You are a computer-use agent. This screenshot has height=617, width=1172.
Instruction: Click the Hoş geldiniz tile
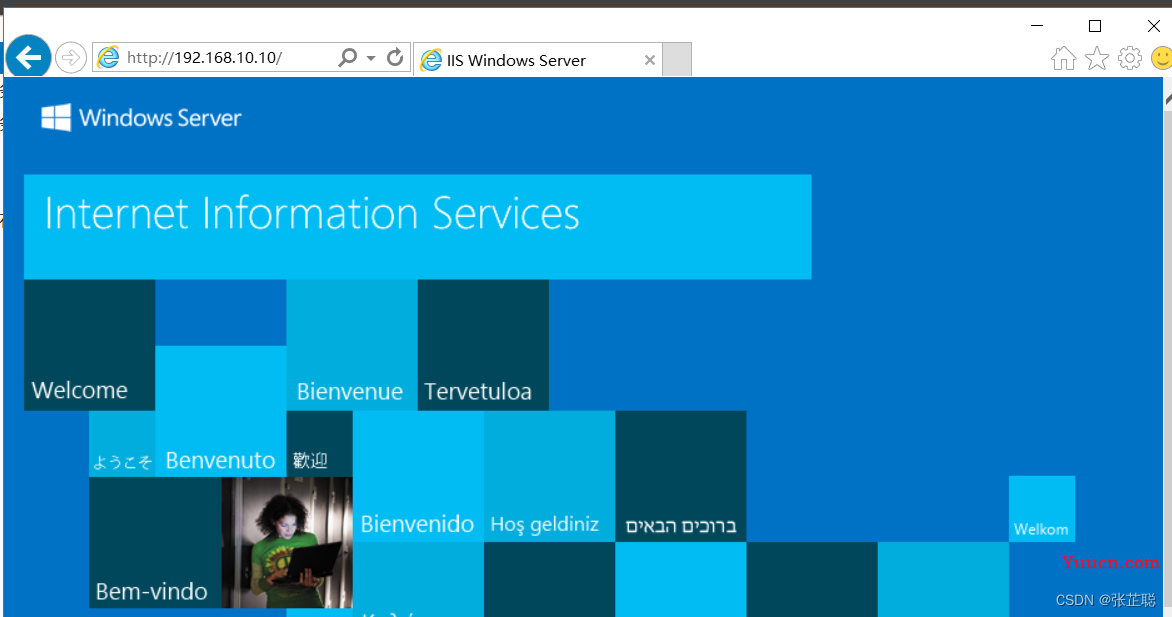(x=549, y=476)
